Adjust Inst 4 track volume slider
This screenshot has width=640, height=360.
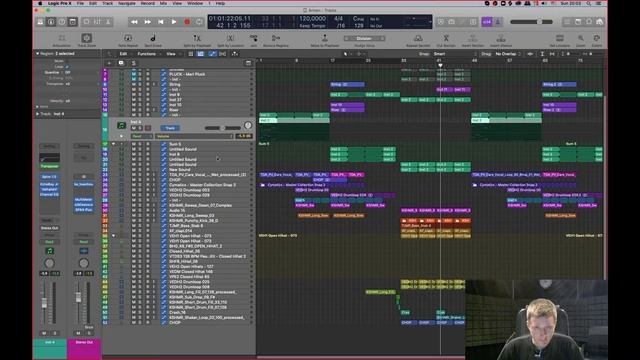[x=222, y=128]
